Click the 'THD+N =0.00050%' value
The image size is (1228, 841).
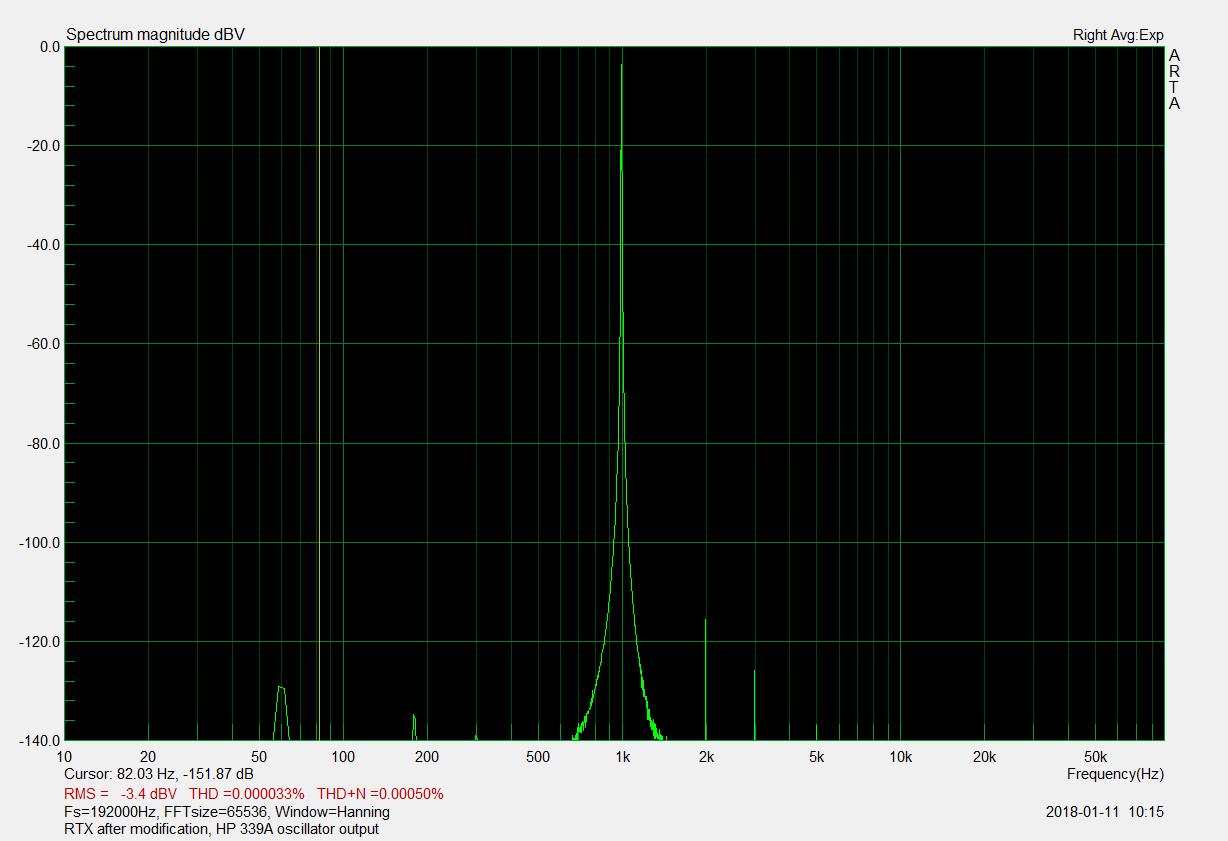[x=380, y=794]
